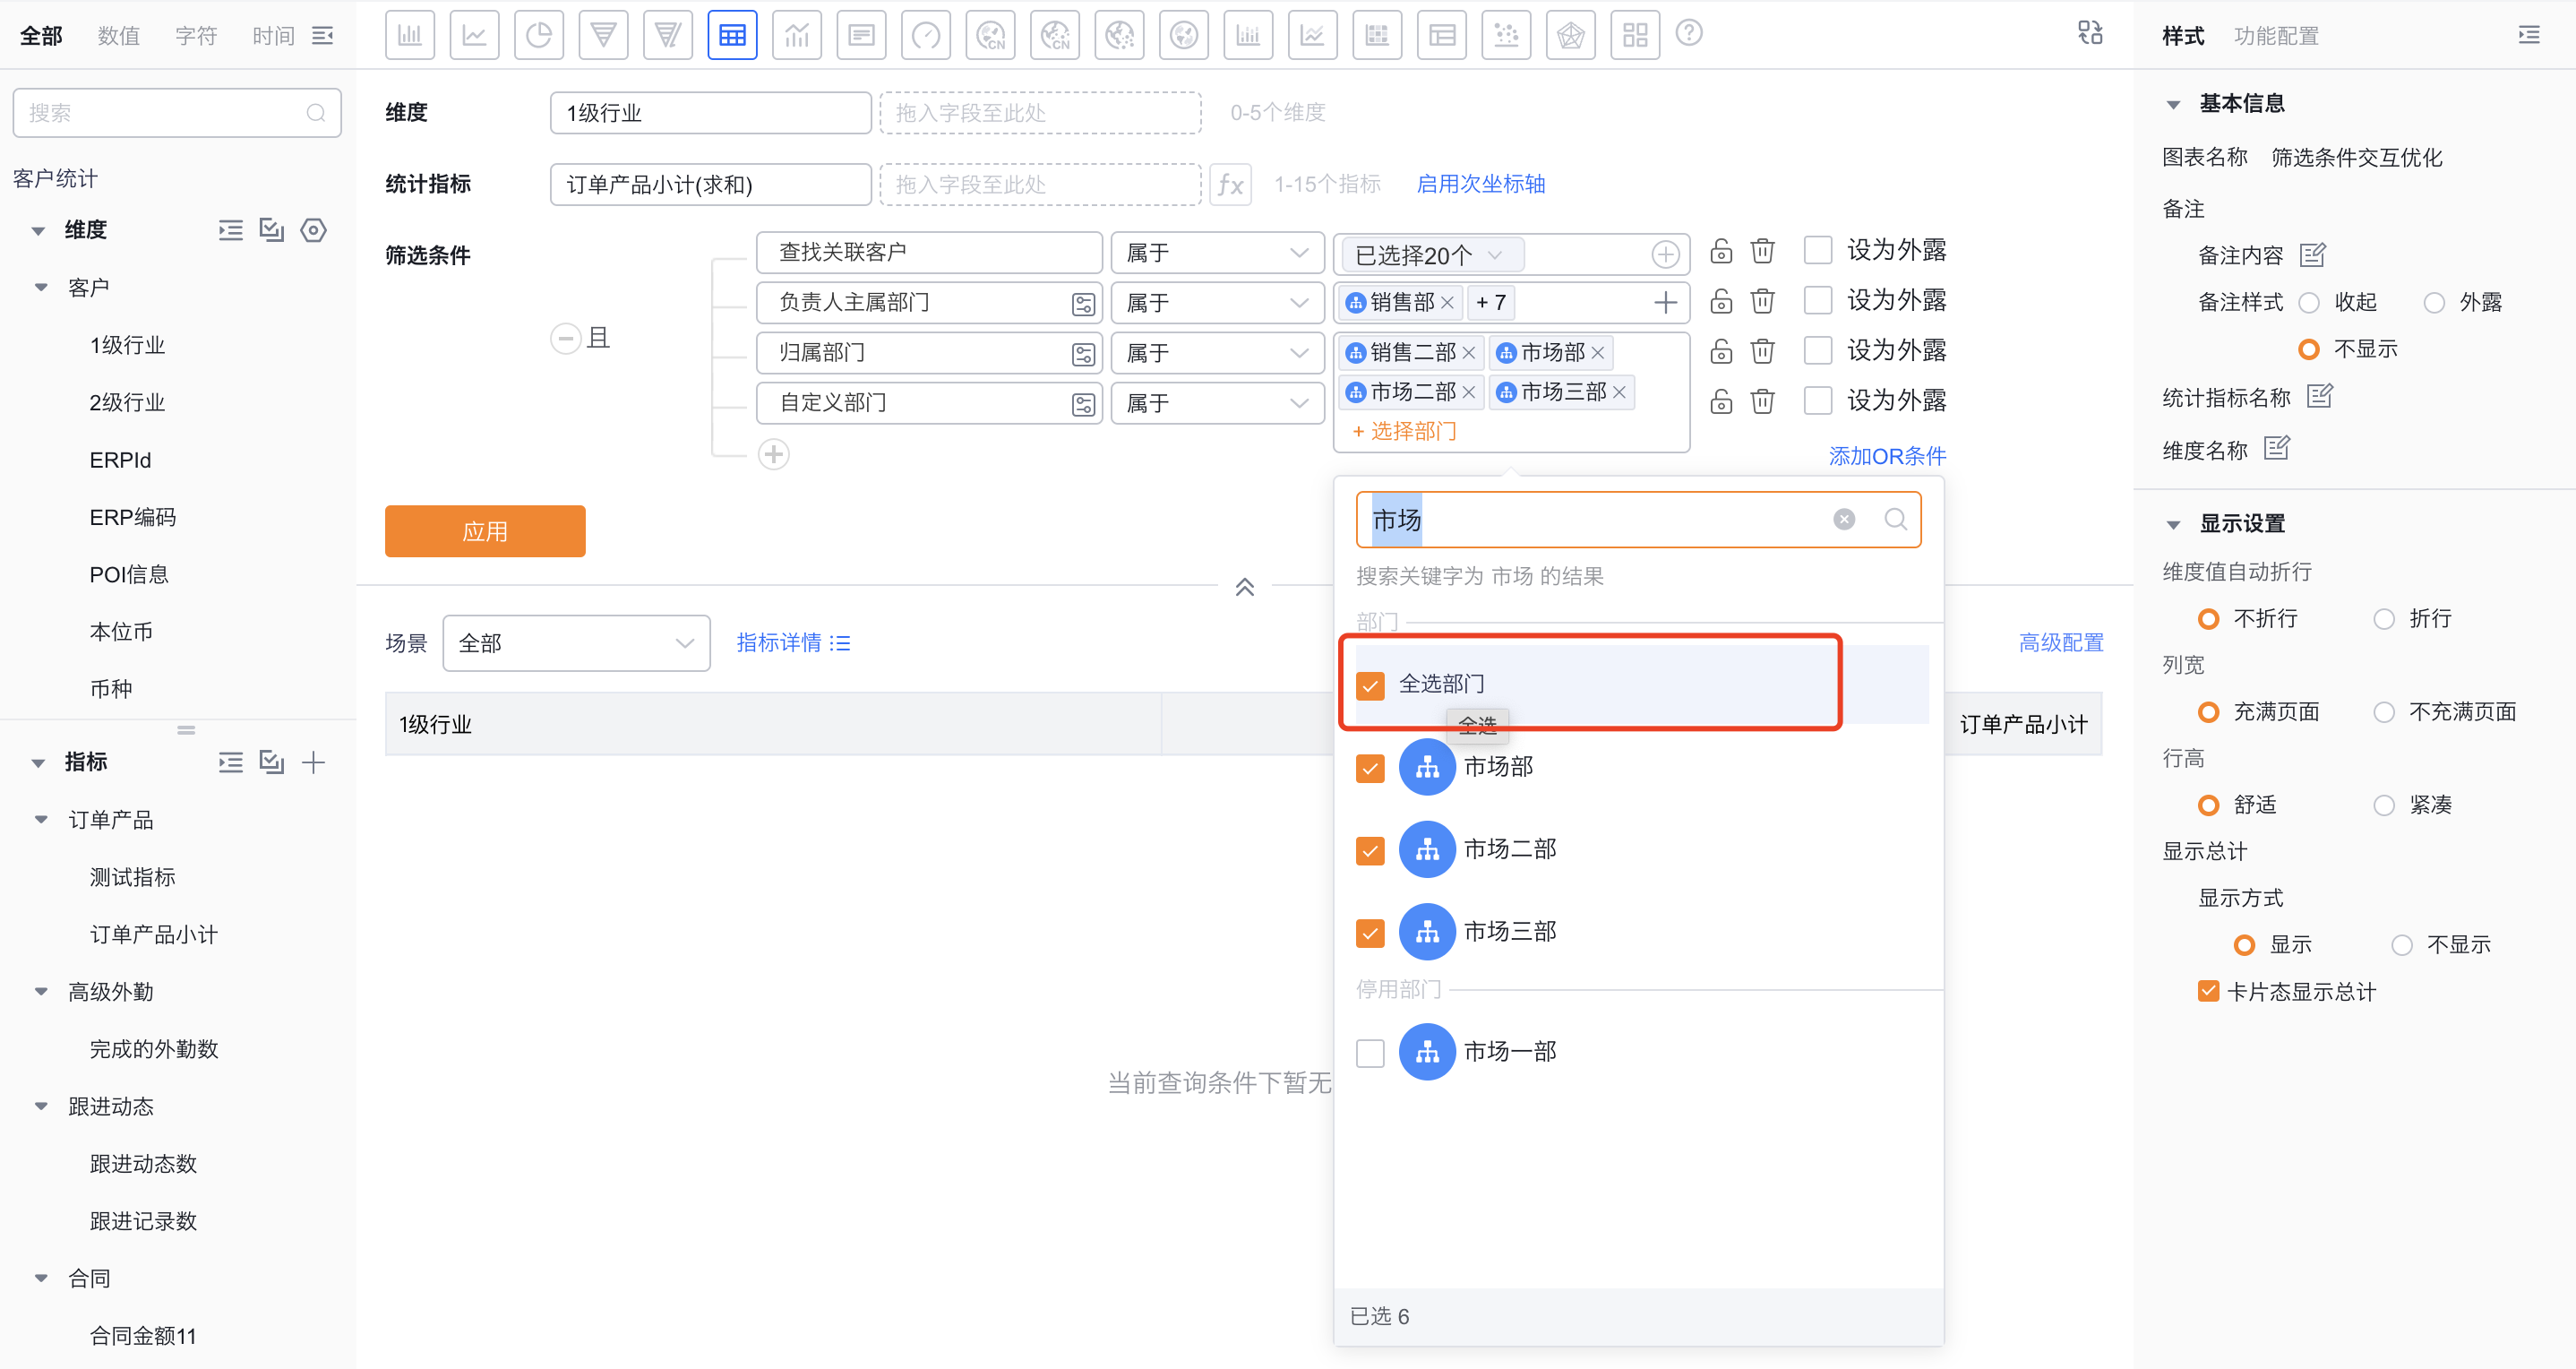Image resolution: width=2576 pixels, height=1369 pixels.
Task: Delete the 归属部门 filter condition
Action: coord(1762,350)
